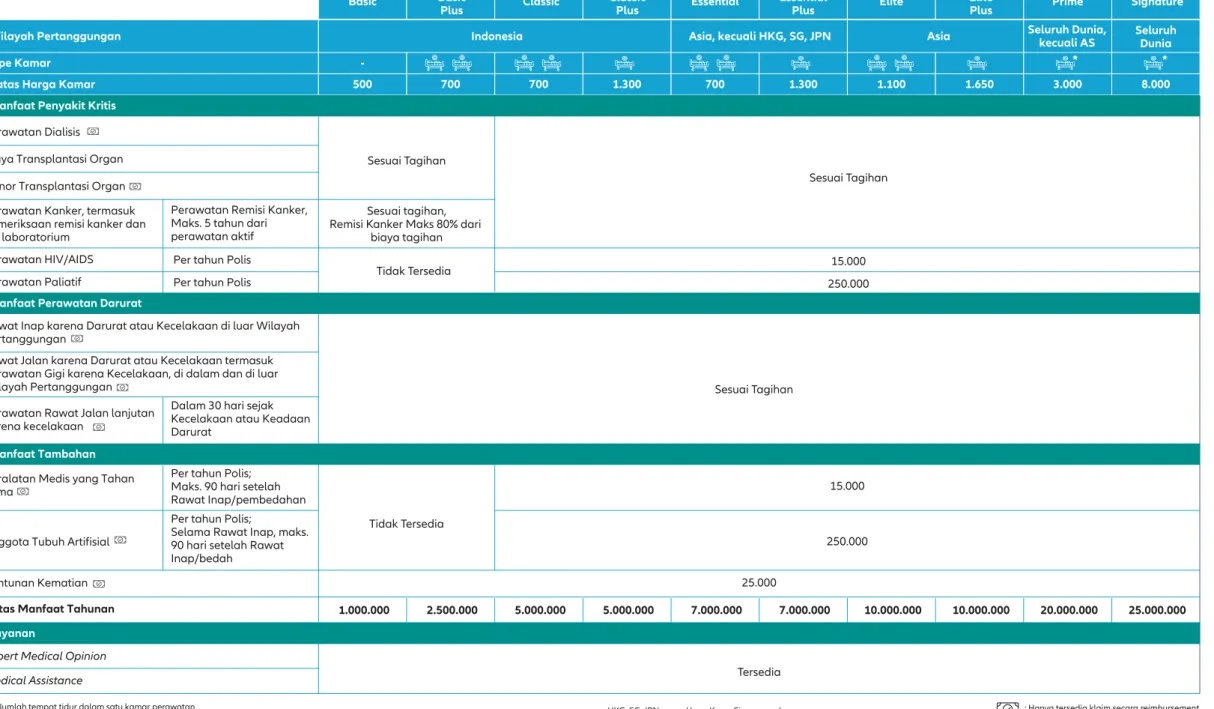Select the 'Asia, kecuali HKG, SG, JPN' header
The image size is (1214, 709).
click(x=759, y=36)
